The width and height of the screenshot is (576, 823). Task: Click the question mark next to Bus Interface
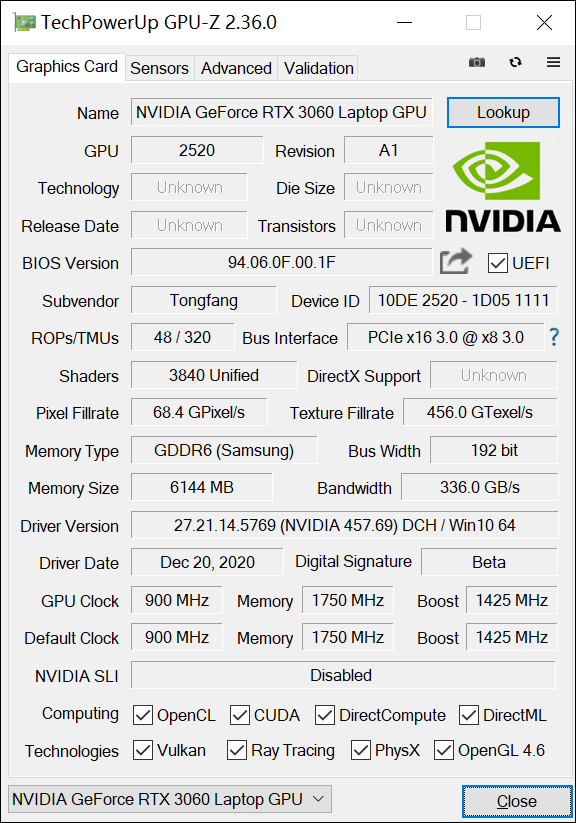pyautogui.click(x=554, y=338)
